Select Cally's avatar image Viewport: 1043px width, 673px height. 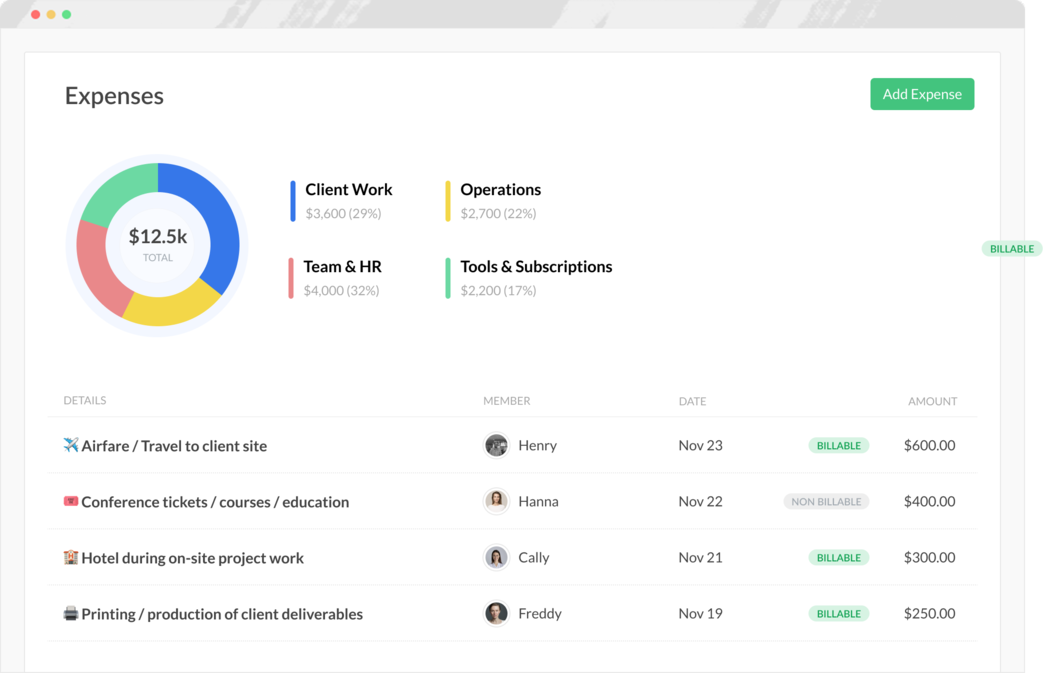click(x=496, y=557)
